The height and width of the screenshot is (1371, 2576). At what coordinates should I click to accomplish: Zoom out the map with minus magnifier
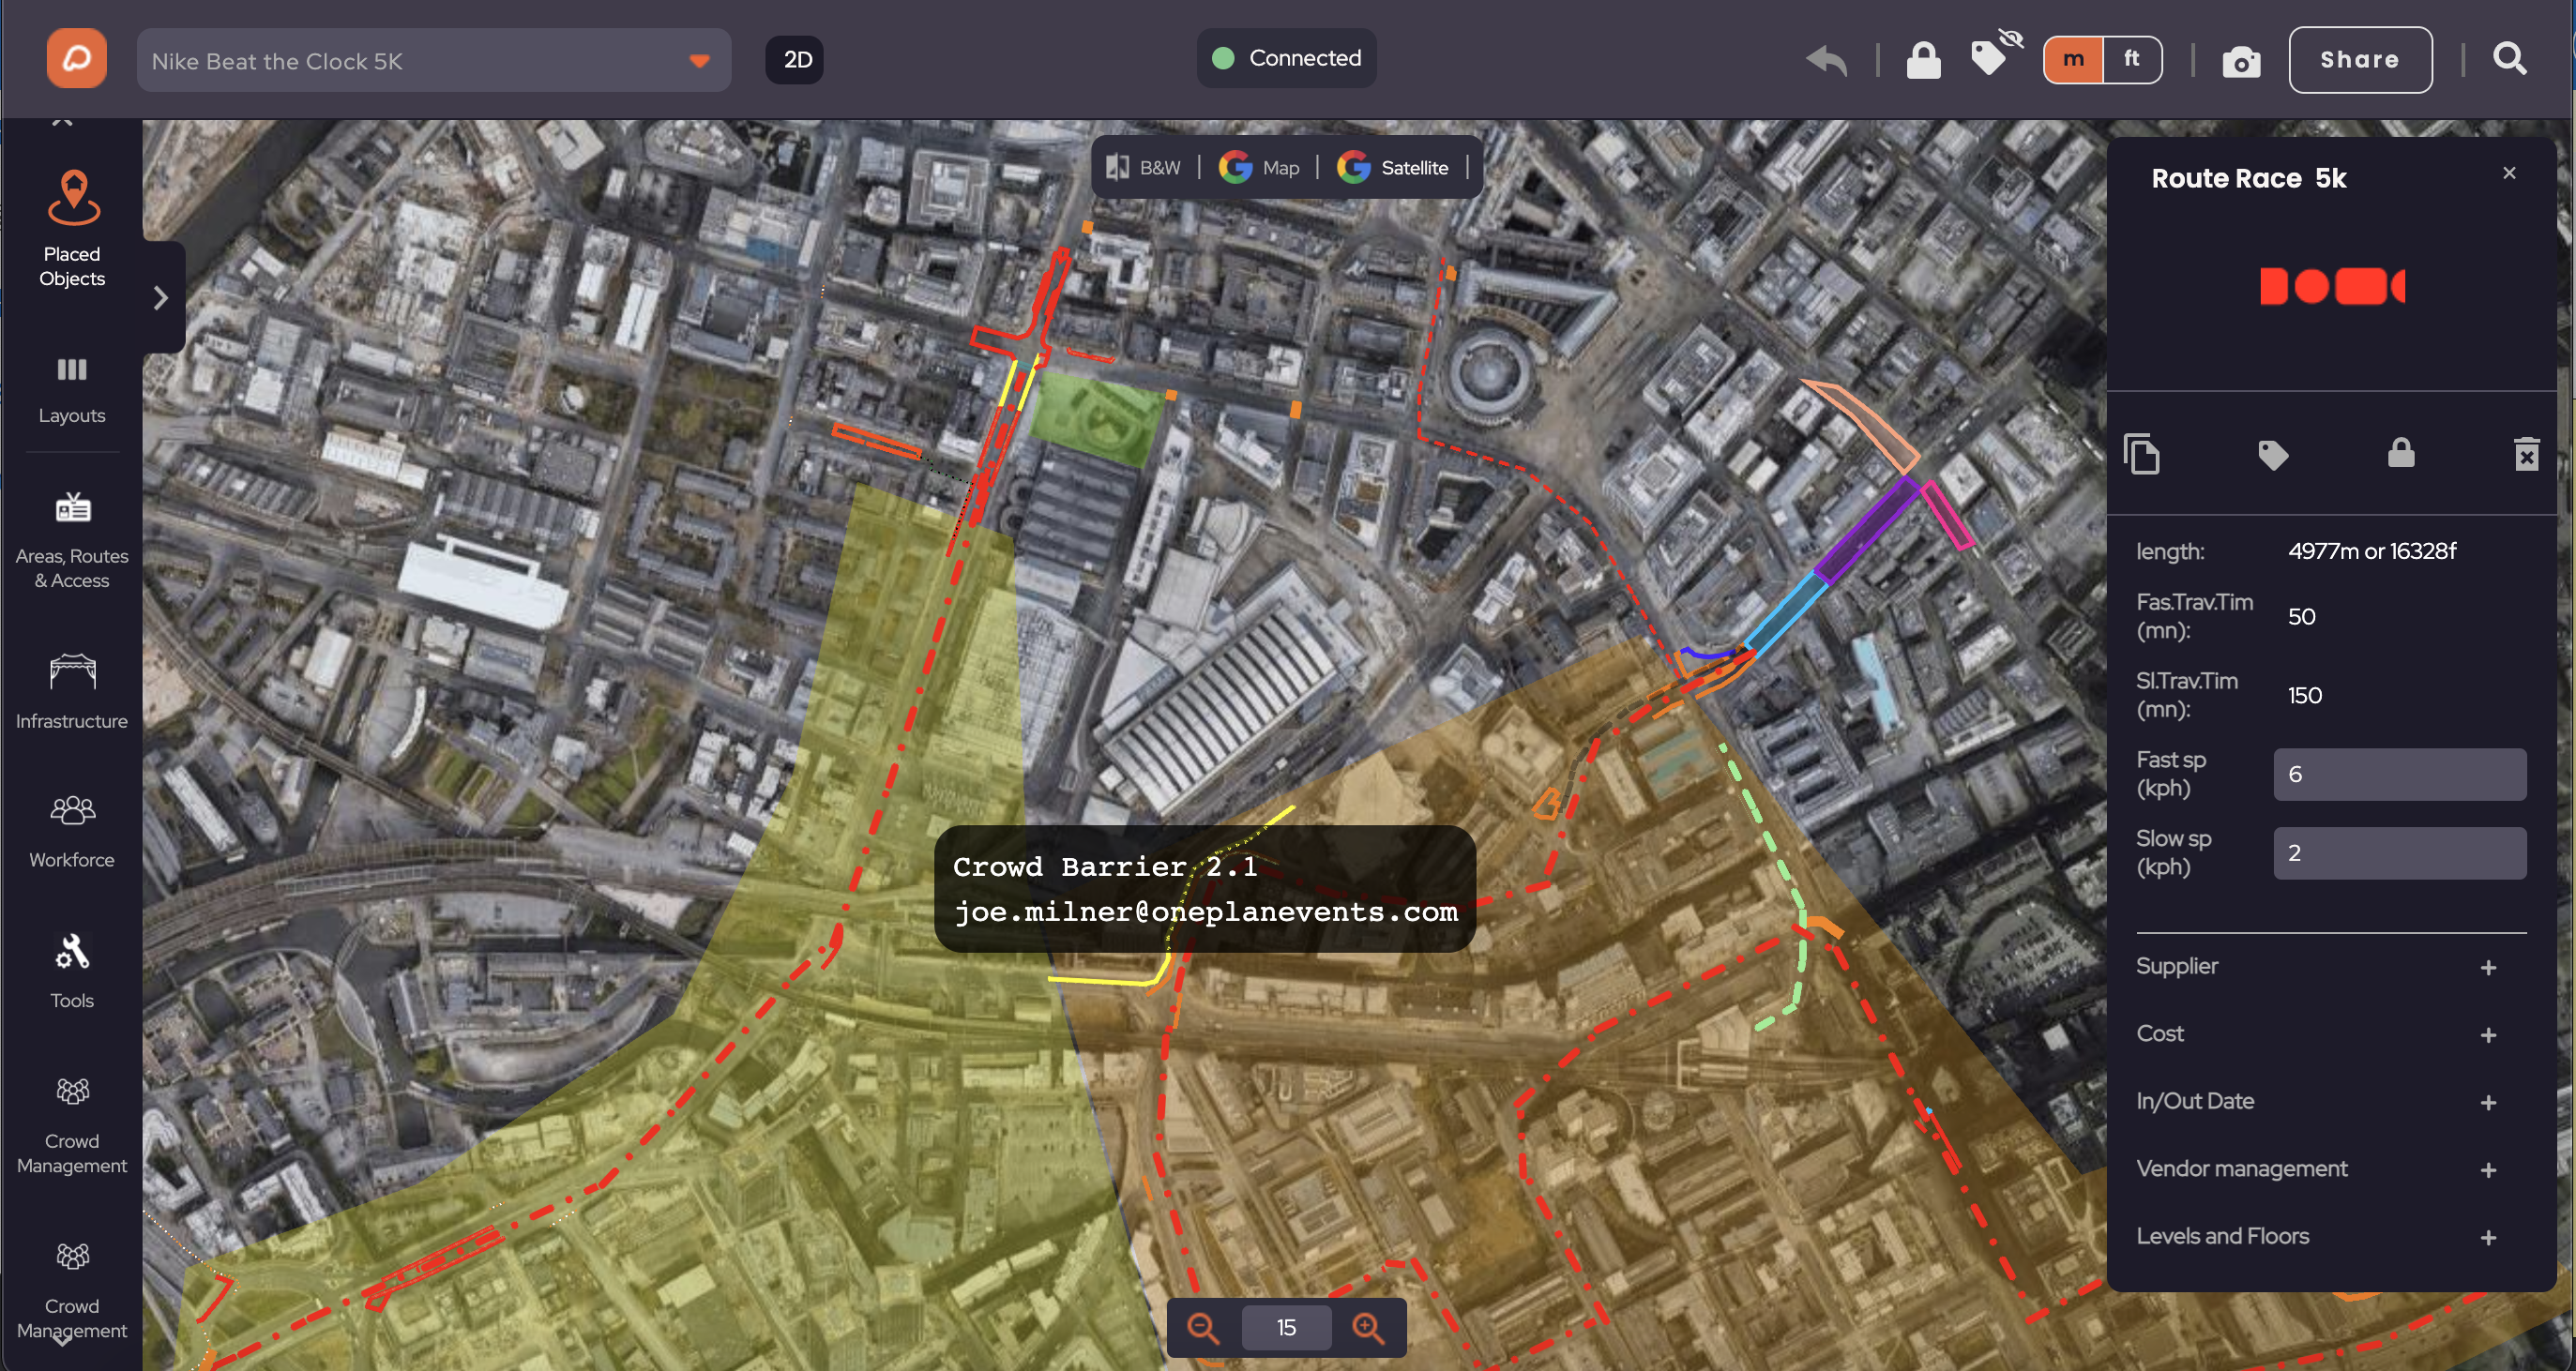click(x=1202, y=1328)
